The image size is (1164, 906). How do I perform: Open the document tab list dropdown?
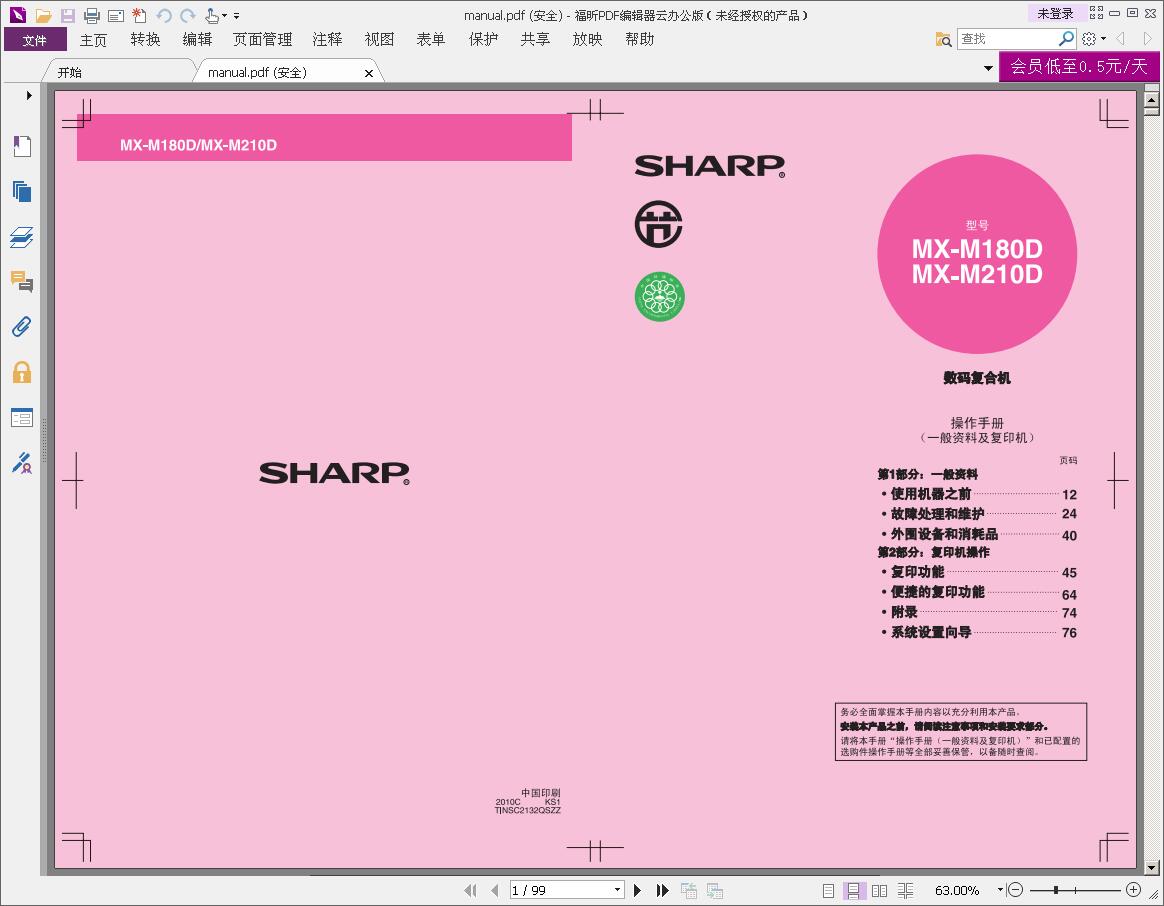988,68
